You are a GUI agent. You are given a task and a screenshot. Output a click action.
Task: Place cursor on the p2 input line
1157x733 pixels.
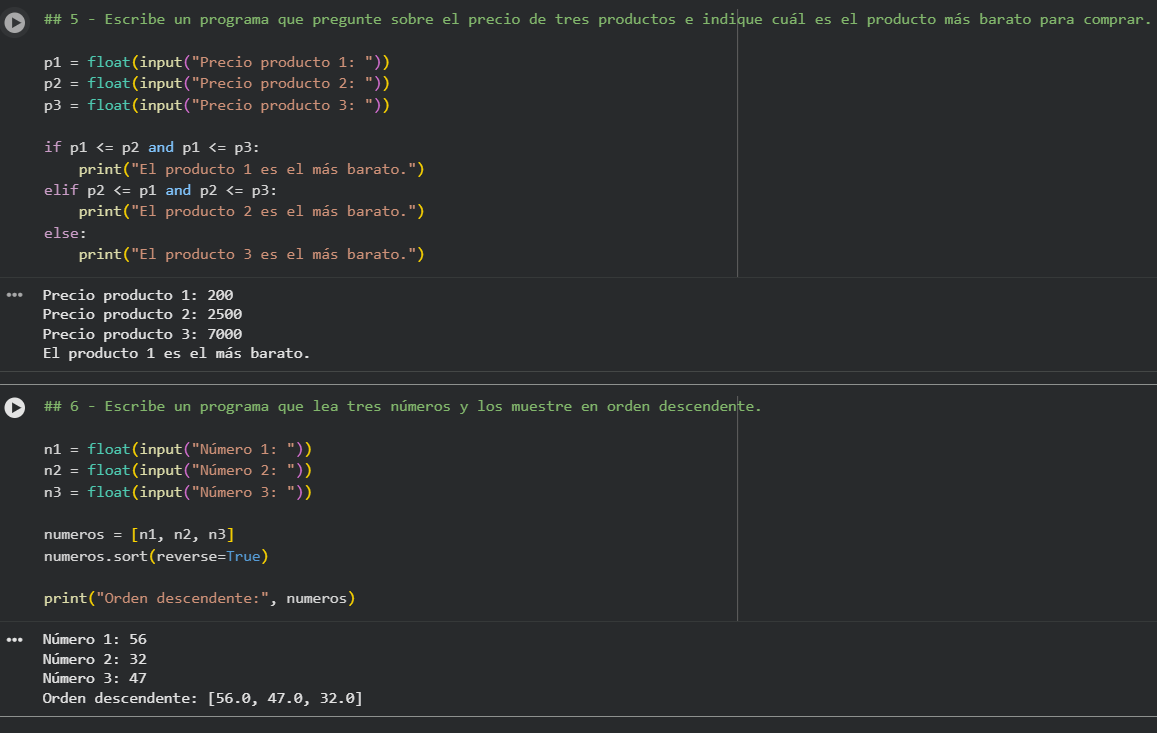click(216, 83)
